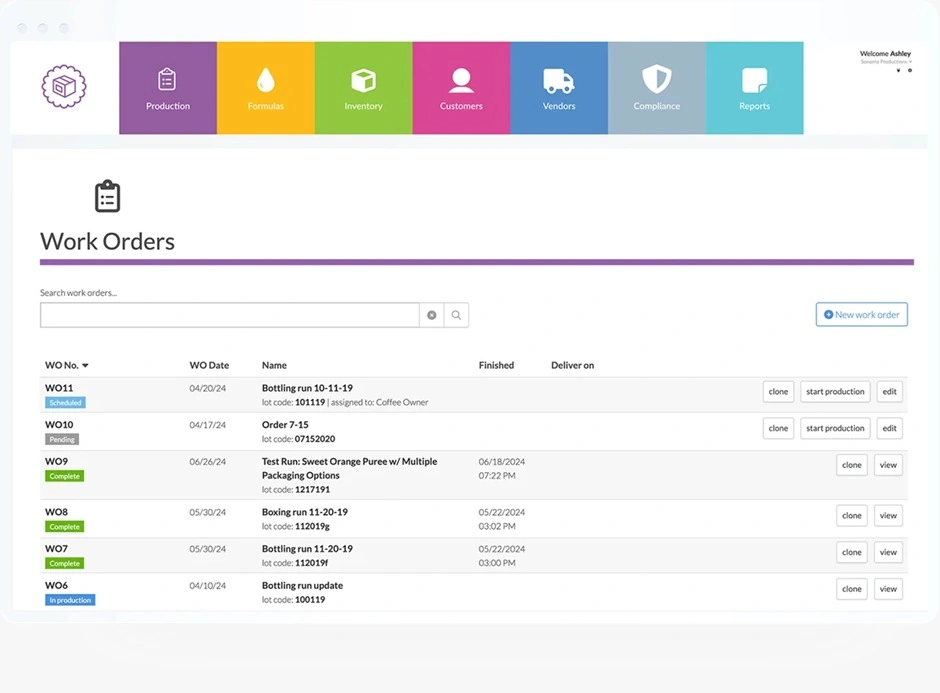Image resolution: width=940 pixels, height=693 pixels.
Task: Click the box logo icon at top left
Action: (x=64, y=87)
